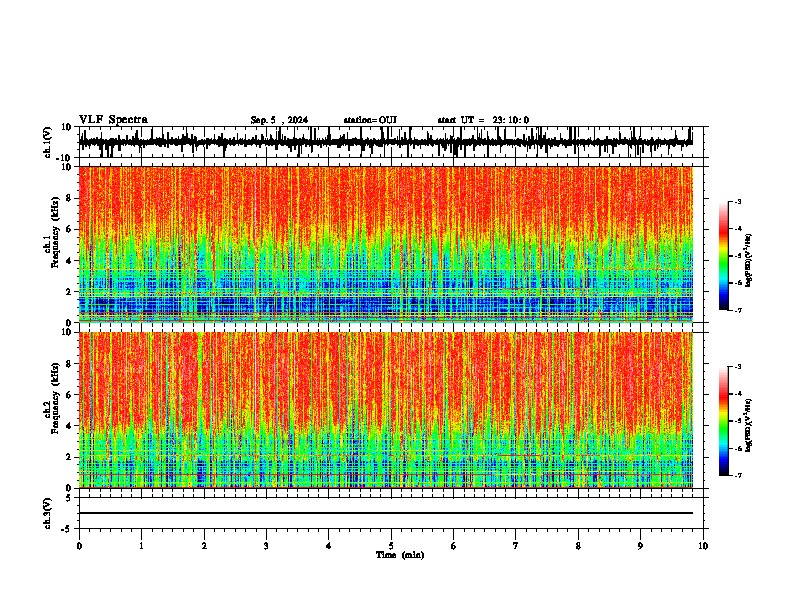Click the flat ch.3 voltage trace line

tap(386, 513)
